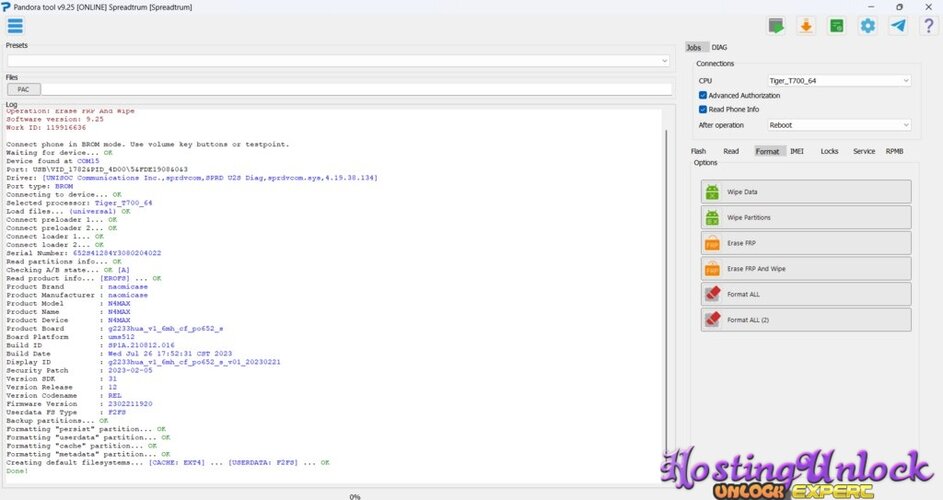This screenshot has height=500, width=943.
Task: Click the green flag toolbar icon
Action: (776, 26)
